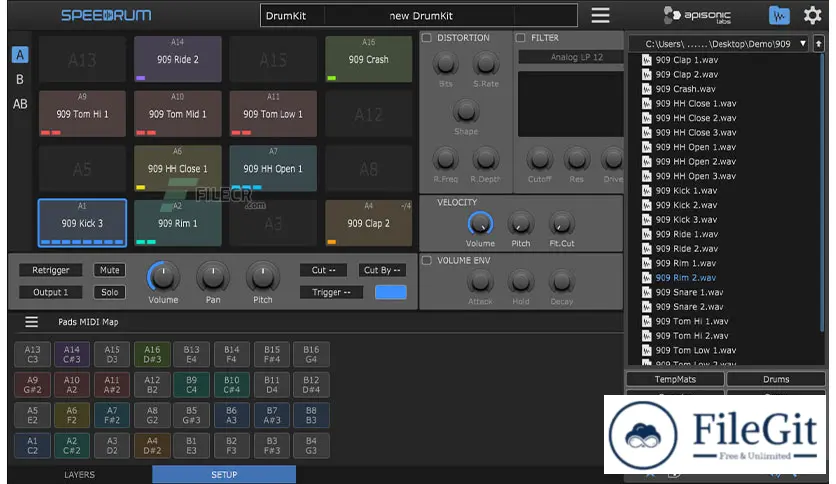836x484 pixels.
Task: Open the hamburger menu beside the DrumKit name
Action: click(600, 15)
